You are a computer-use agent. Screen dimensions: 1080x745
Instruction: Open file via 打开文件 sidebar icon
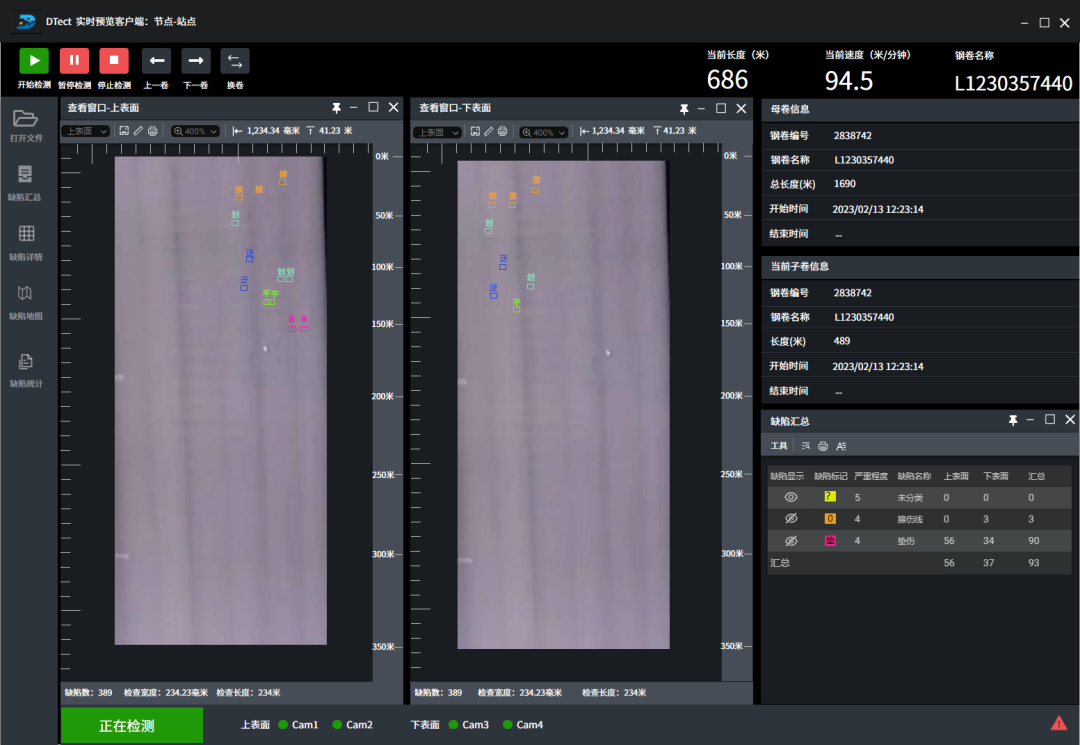tap(25, 118)
